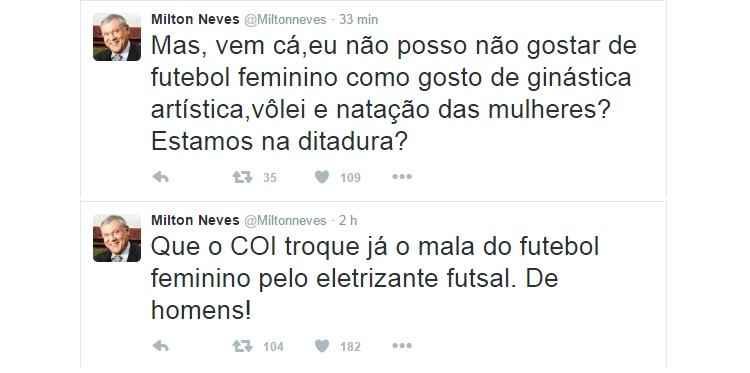
Task: Open more options on the 2 h tweet
Action: 402,345
